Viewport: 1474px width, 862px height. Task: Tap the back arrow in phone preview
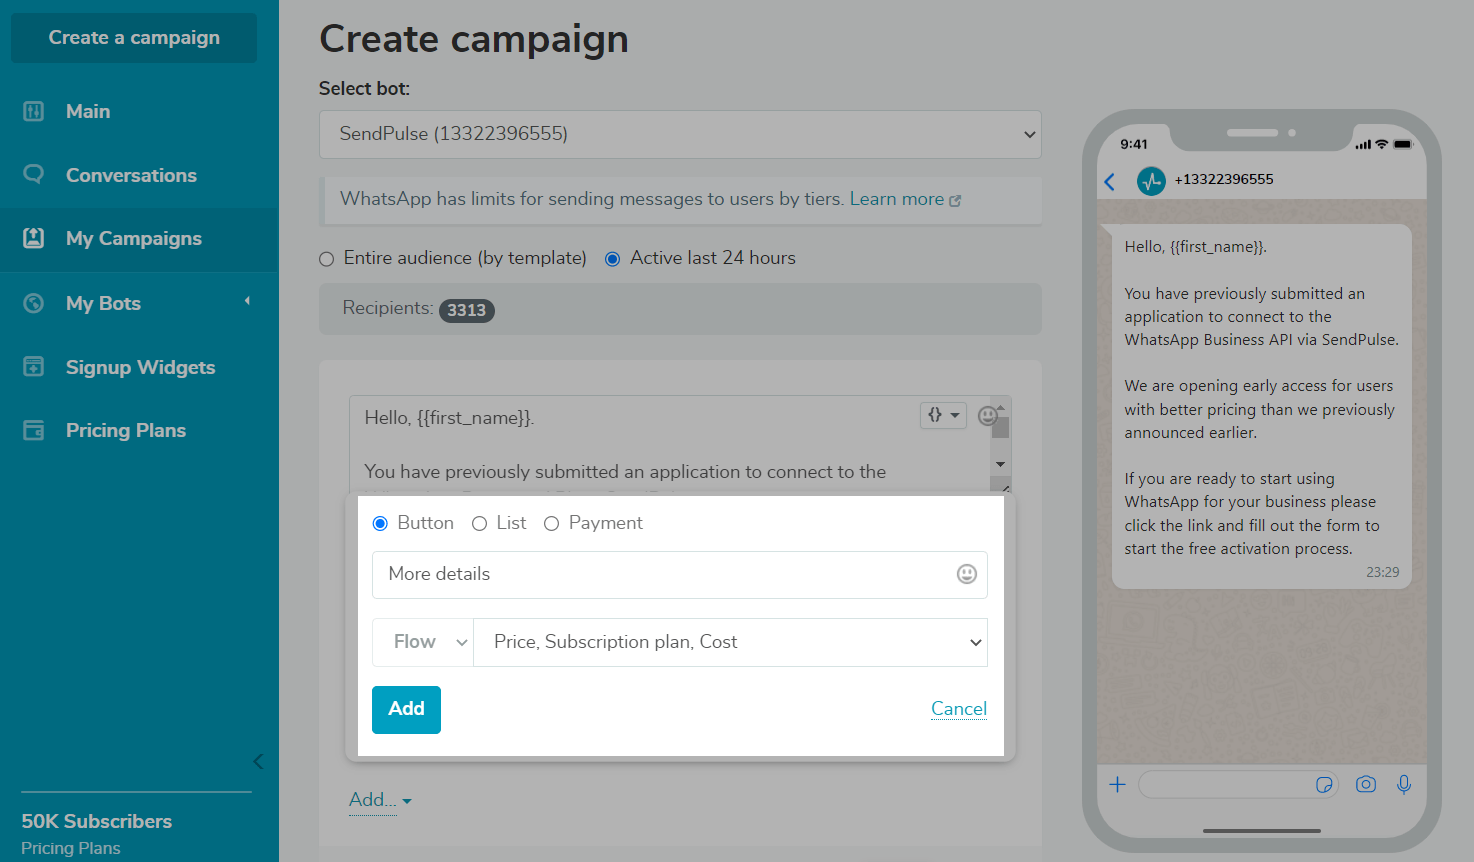pyautogui.click(x=1110, y=181)
